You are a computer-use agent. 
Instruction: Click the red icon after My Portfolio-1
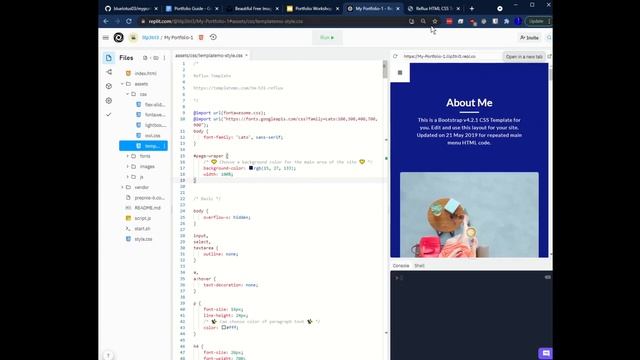[201, 38]
